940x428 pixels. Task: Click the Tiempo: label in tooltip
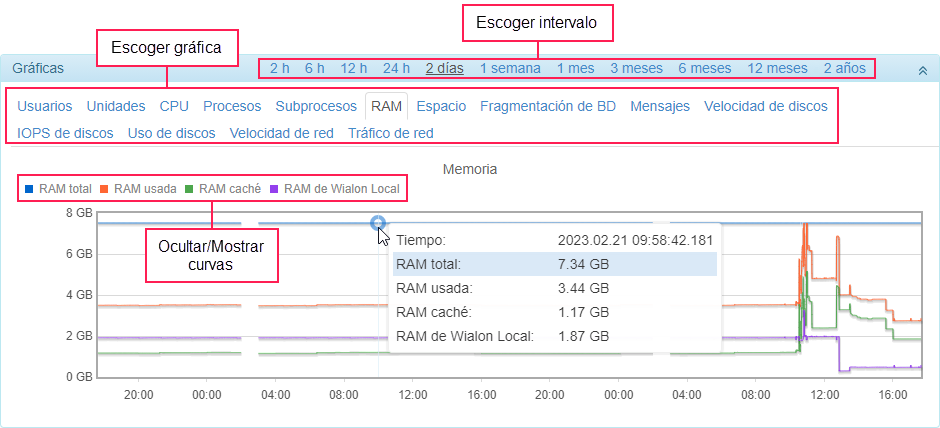pyautogui.click(x=421, y=240)
